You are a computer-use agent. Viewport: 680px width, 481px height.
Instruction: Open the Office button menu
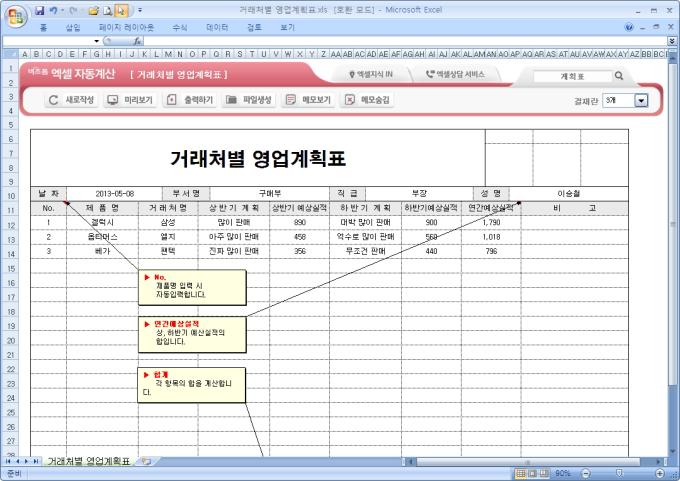pyautogui.click(x=16, y=16)
